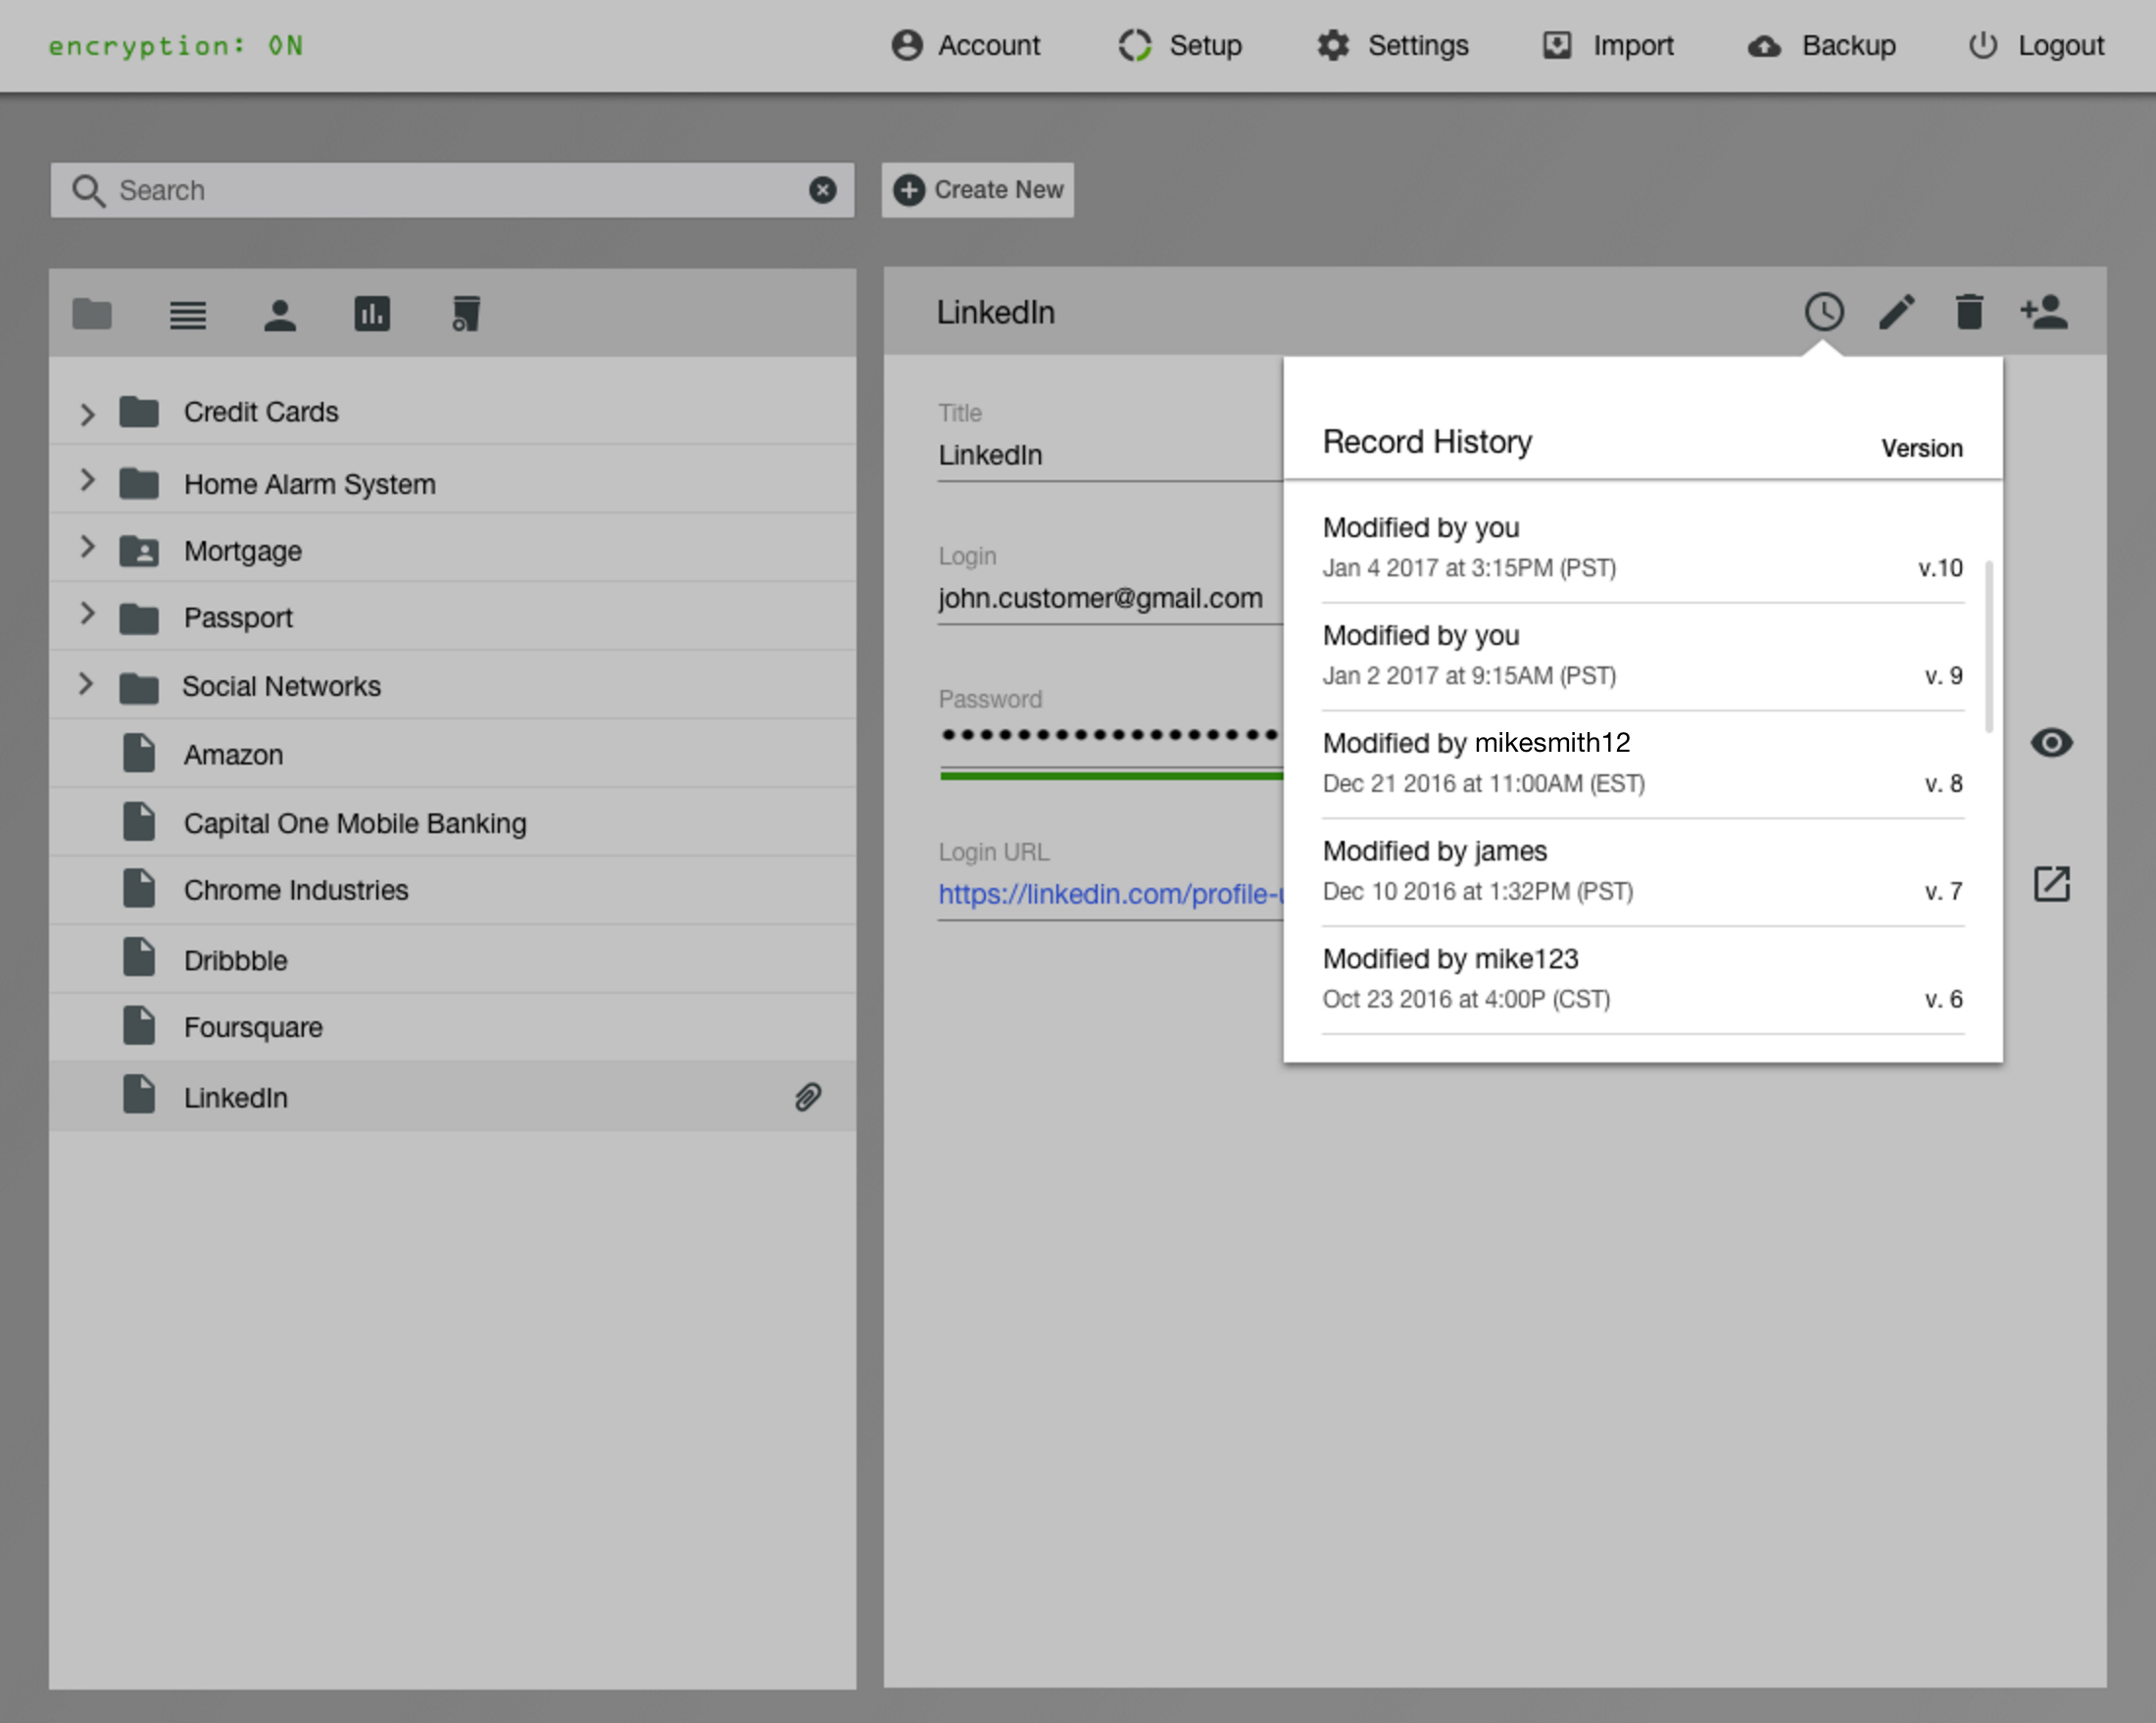Click the pencil edit icon
Screen dimensions: 2156x1723
1896,312
